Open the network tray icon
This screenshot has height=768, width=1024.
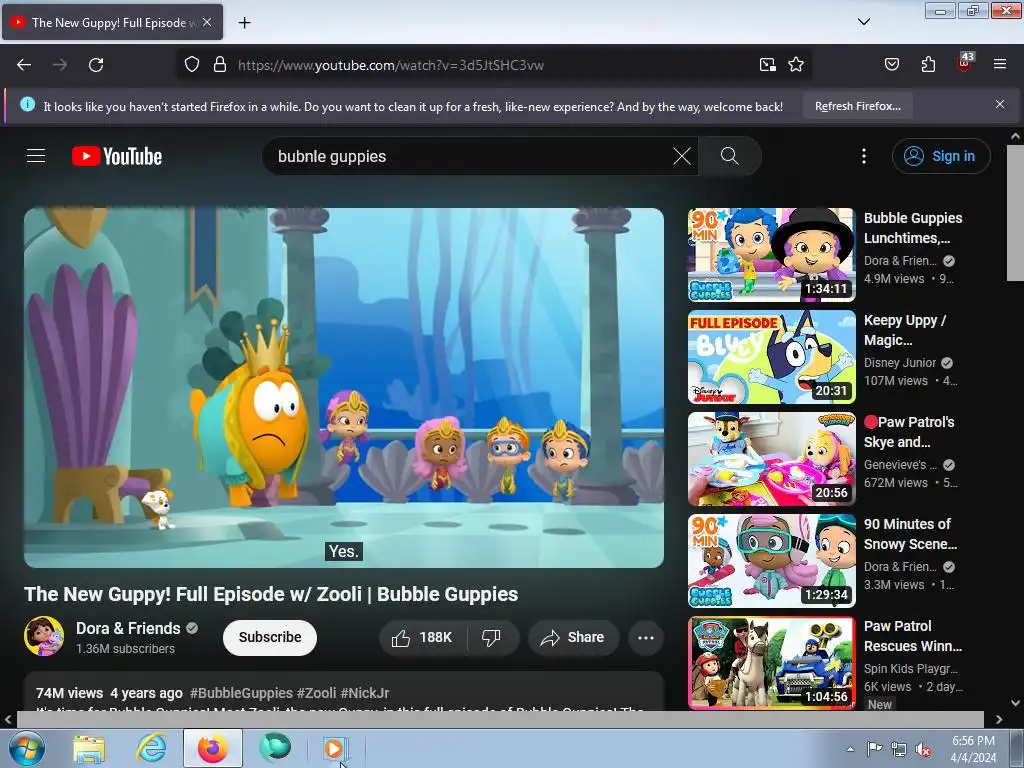pos(899,749)
